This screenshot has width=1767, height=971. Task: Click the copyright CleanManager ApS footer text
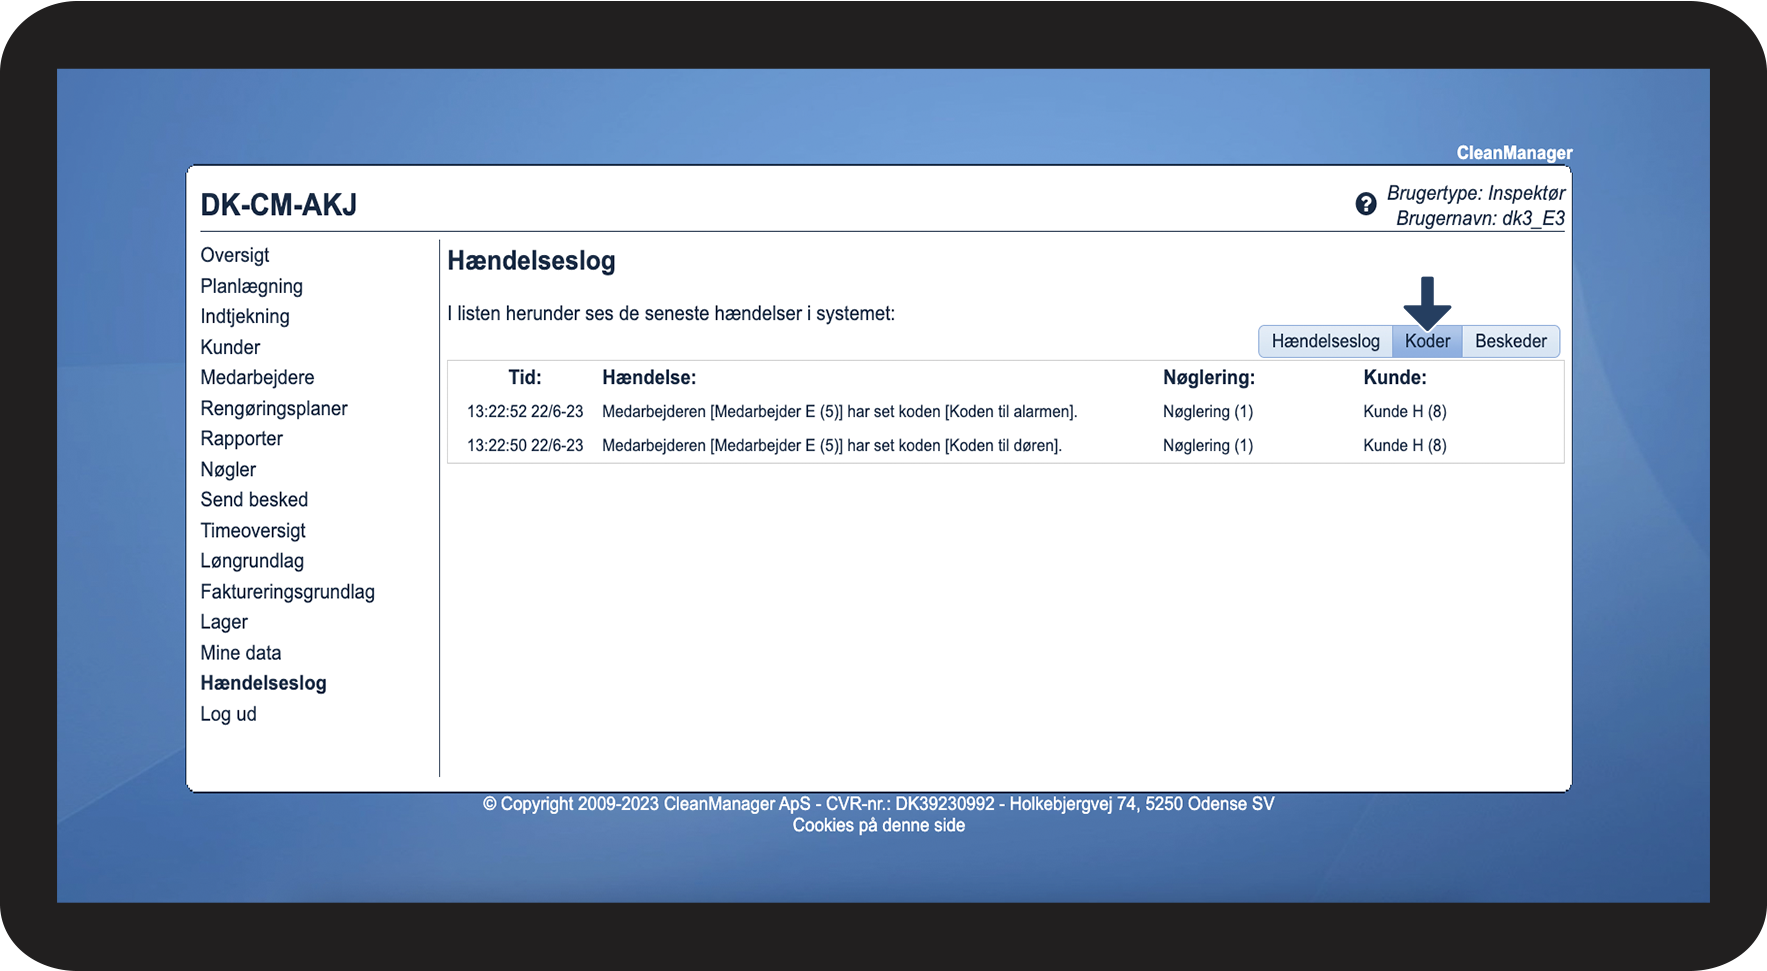(x=879, y=804)
